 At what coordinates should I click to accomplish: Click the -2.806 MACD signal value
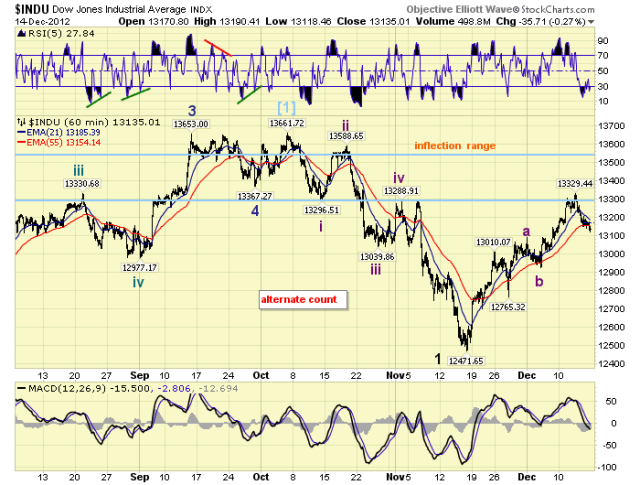[174, 388]
